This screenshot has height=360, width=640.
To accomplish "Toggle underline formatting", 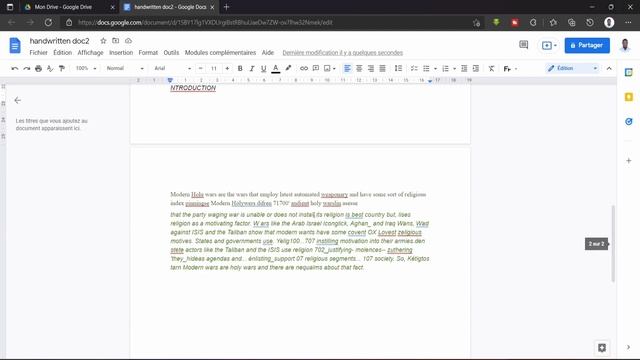I will tap(264, 69).
